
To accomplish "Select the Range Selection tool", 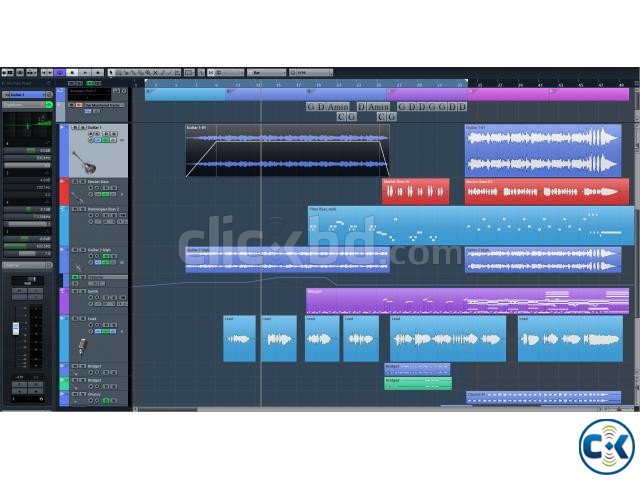I will point(118,73).
